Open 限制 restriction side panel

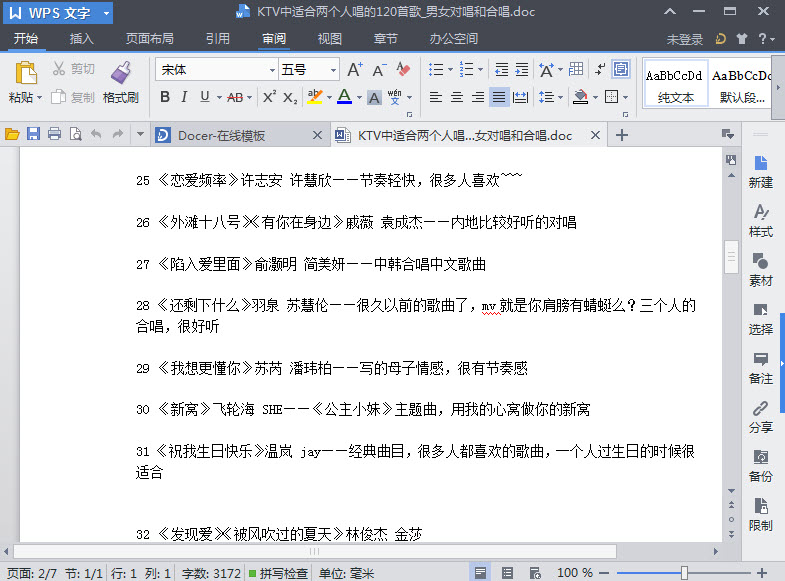pyautogui.click(x=760, y=515)
